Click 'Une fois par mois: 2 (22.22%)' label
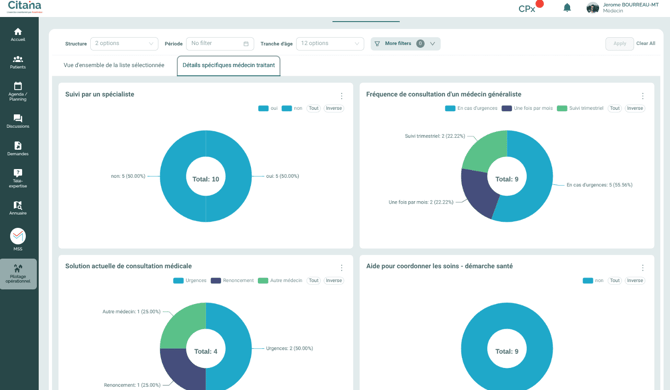670x390 pixels. click(x=421, y=202)
